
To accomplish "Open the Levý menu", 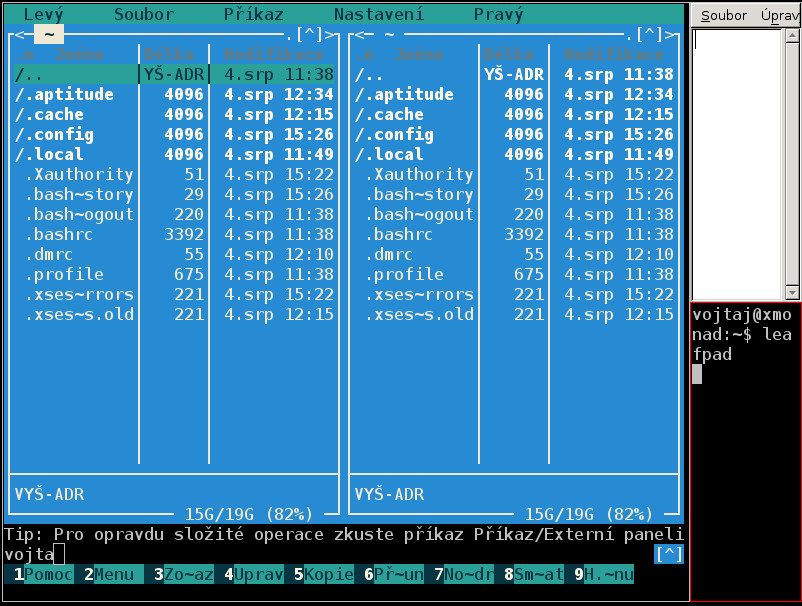I will pos(43,14).
